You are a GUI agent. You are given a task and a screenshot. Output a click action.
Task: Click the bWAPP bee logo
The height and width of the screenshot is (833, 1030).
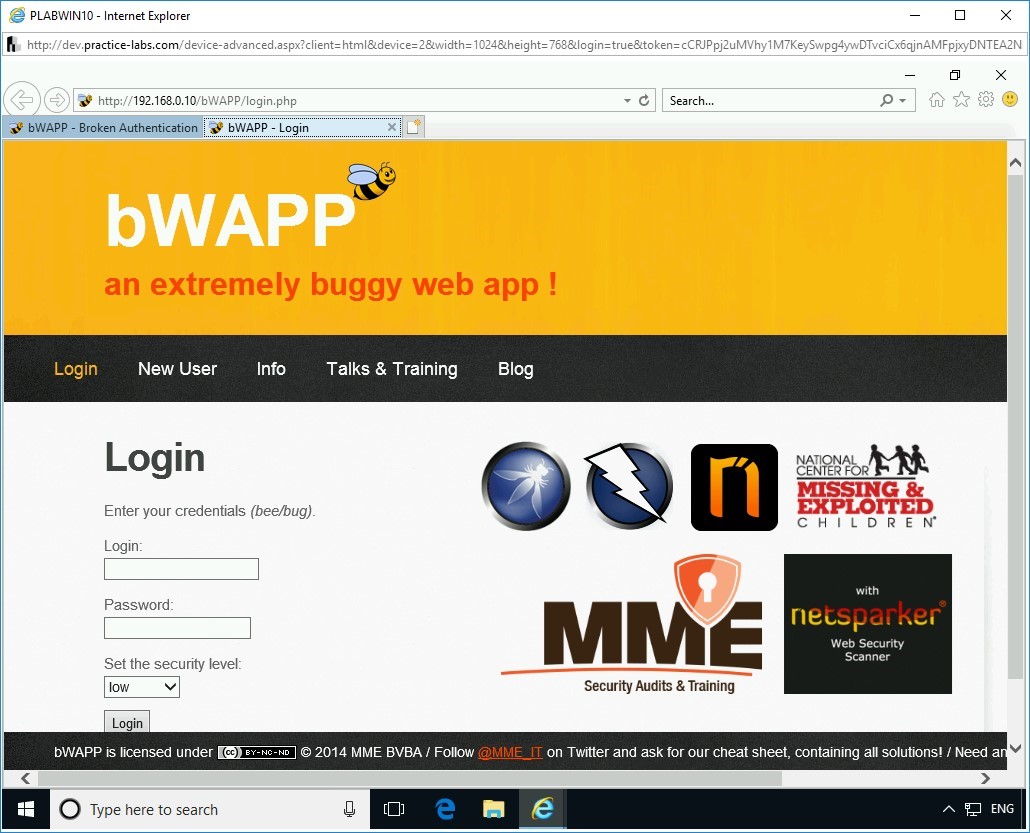click(x=370, y=180)
